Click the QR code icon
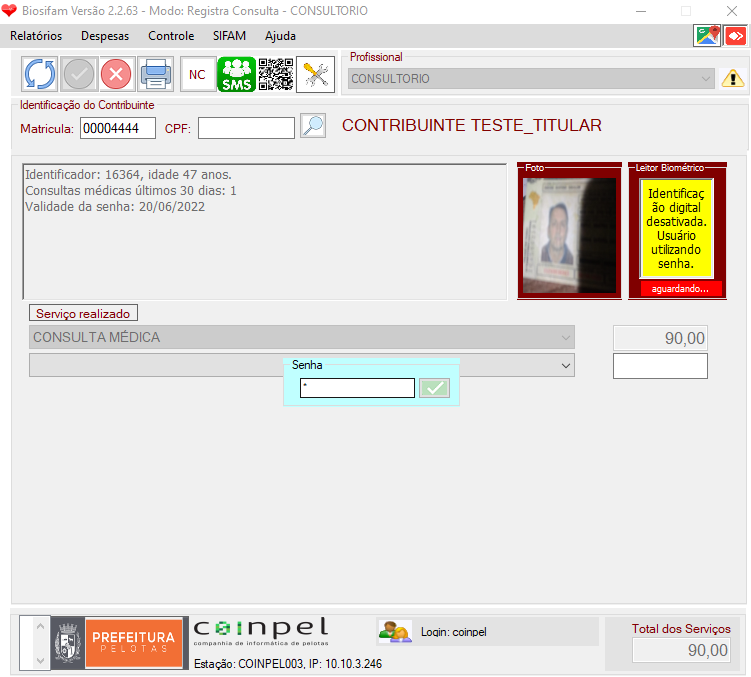Image resolution: width=751 pixels, height=677 pixels. click(x=276, y=74)
